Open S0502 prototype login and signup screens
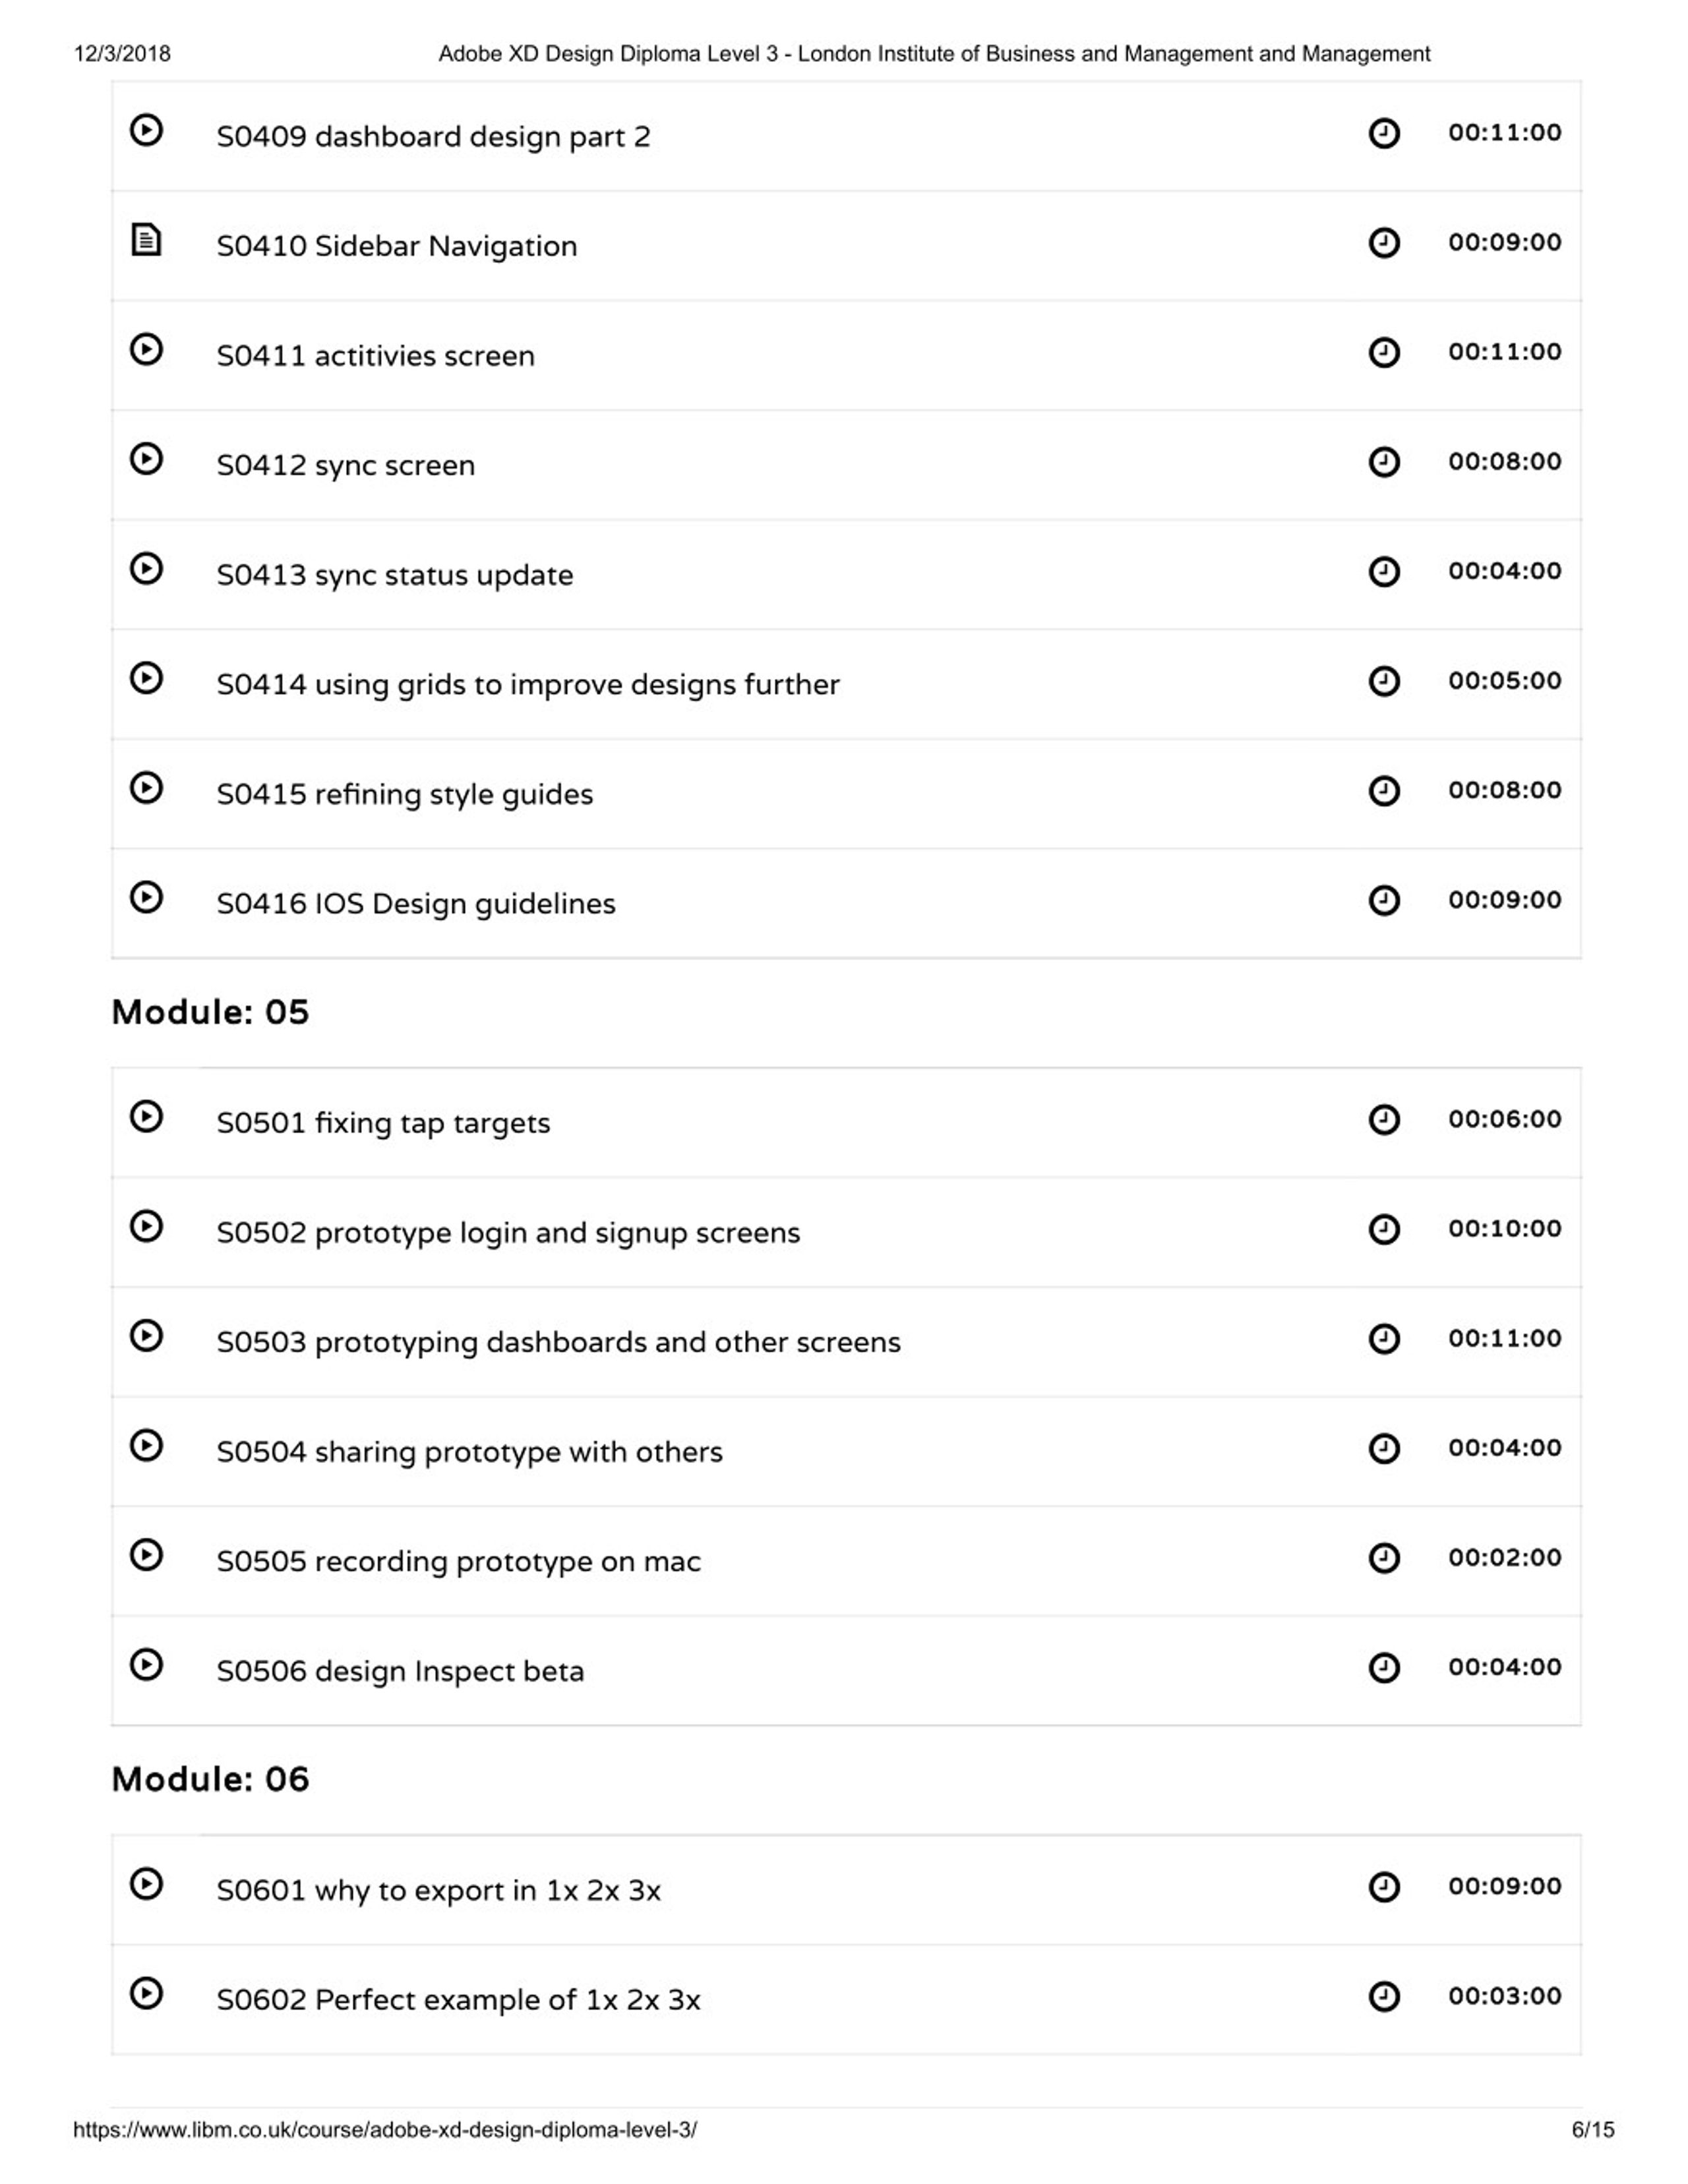 coord(509,1233)
